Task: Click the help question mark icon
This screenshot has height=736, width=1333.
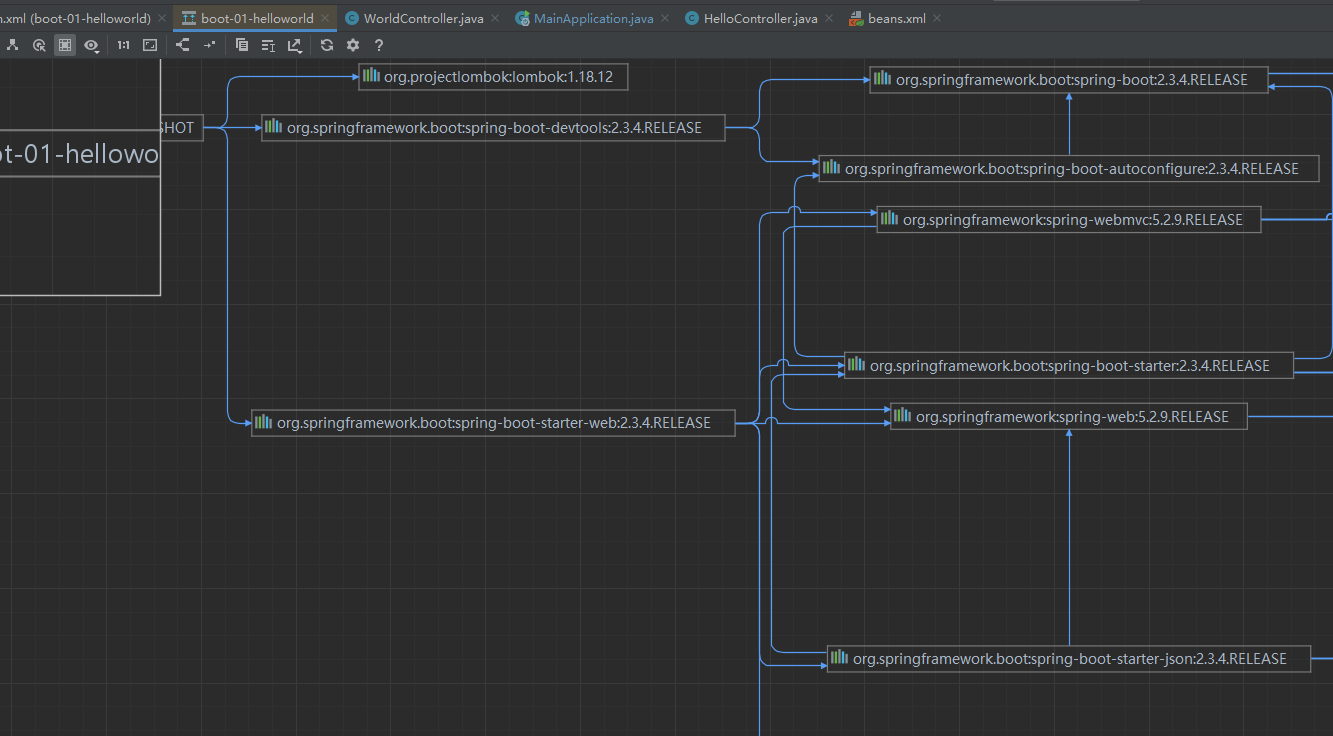Action: (379, 45)
